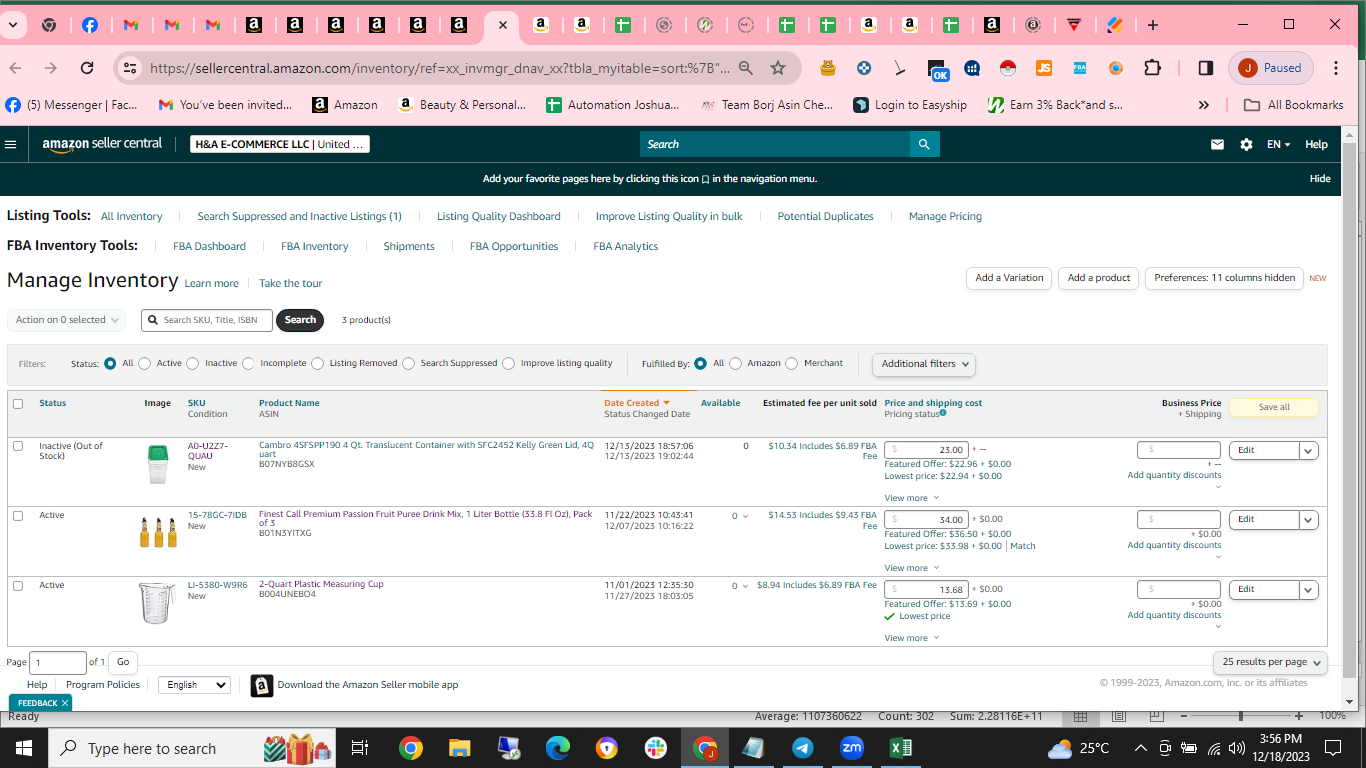Image resolution: width=1366 pixels, height=768 pixels.
Task: Open the account switcher showing H&A E-COMMERCE LLC
Action: point(280,144)
